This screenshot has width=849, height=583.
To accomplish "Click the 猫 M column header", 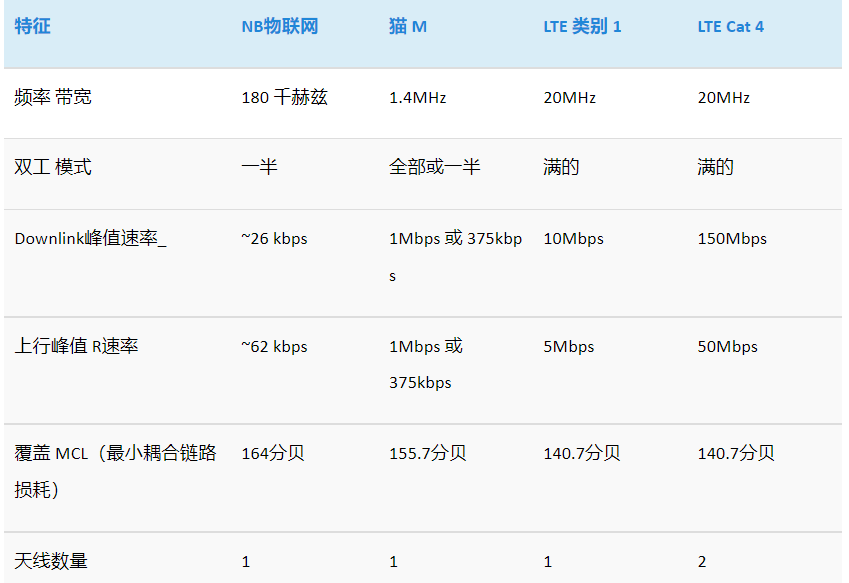I will 407,26.
